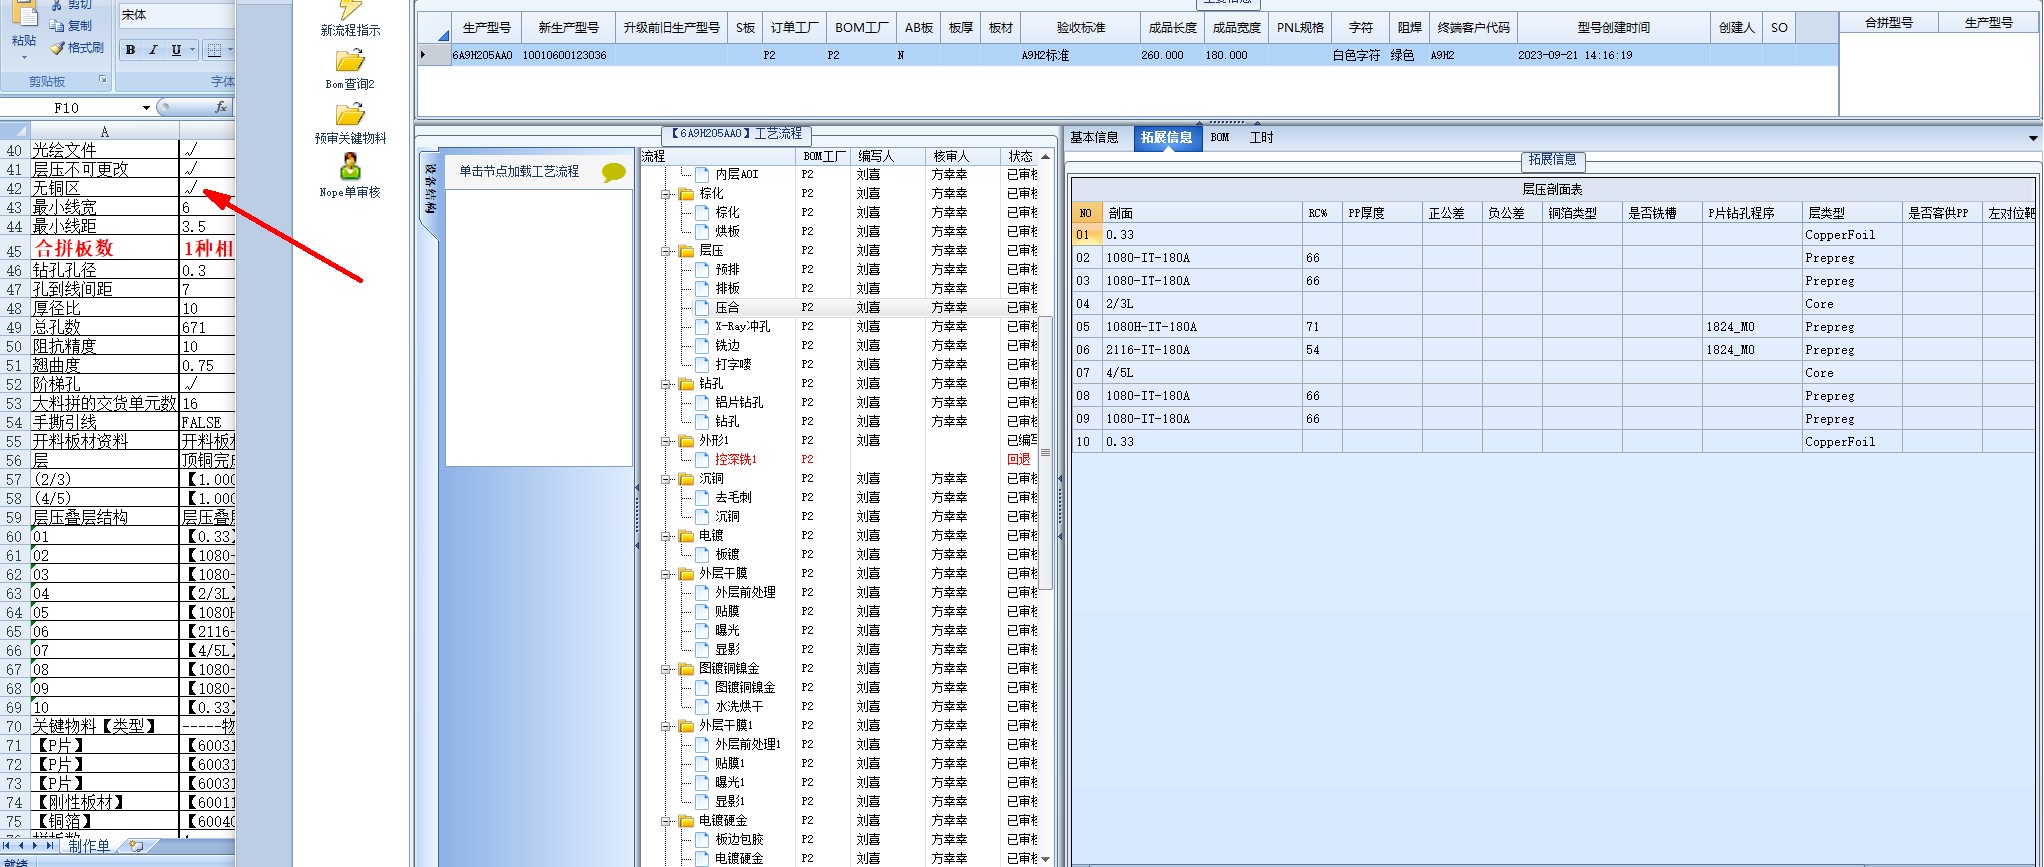Click the 压合 document icon
The height and width of the screenshot is (867, 2044).
pos(702,308)
